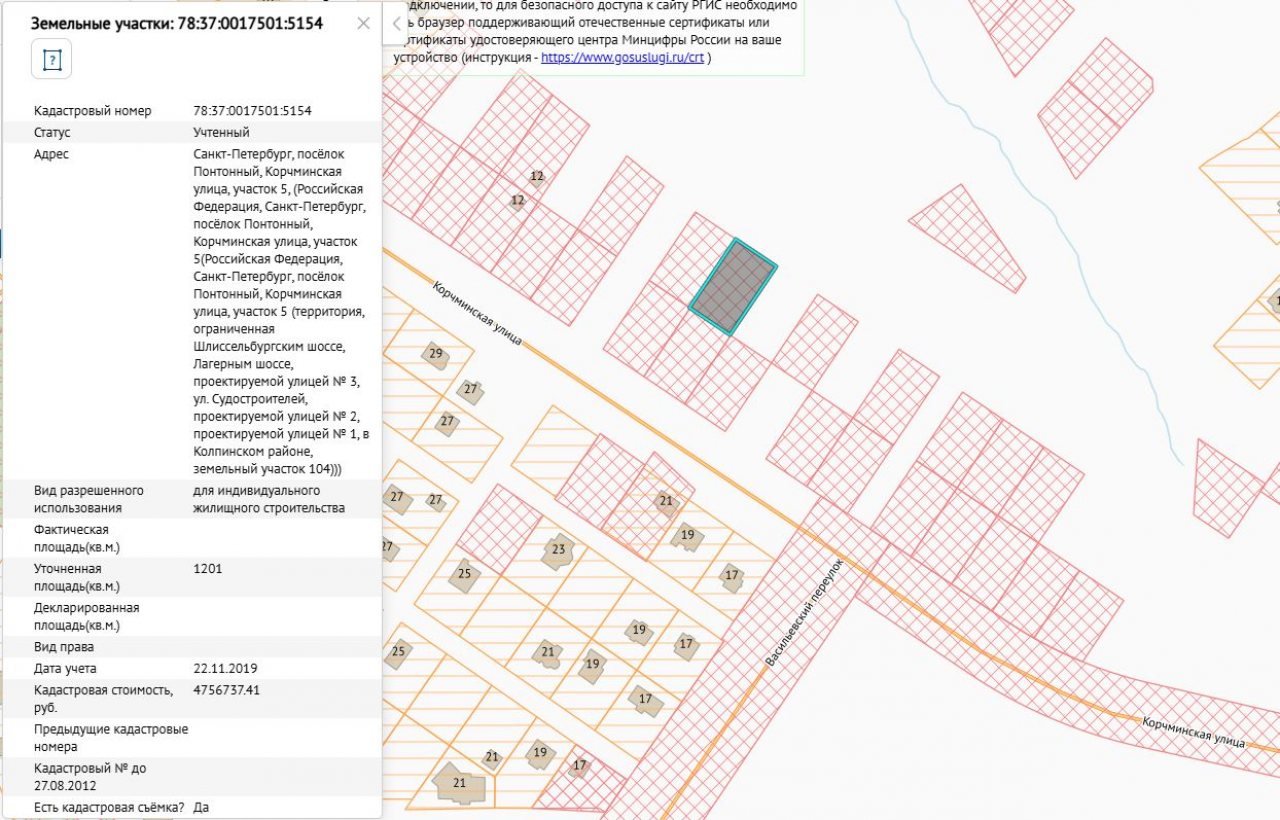Close the Земельные участки info panel
This screenshot has width=1280, height=820.
(x=363, y=23)
